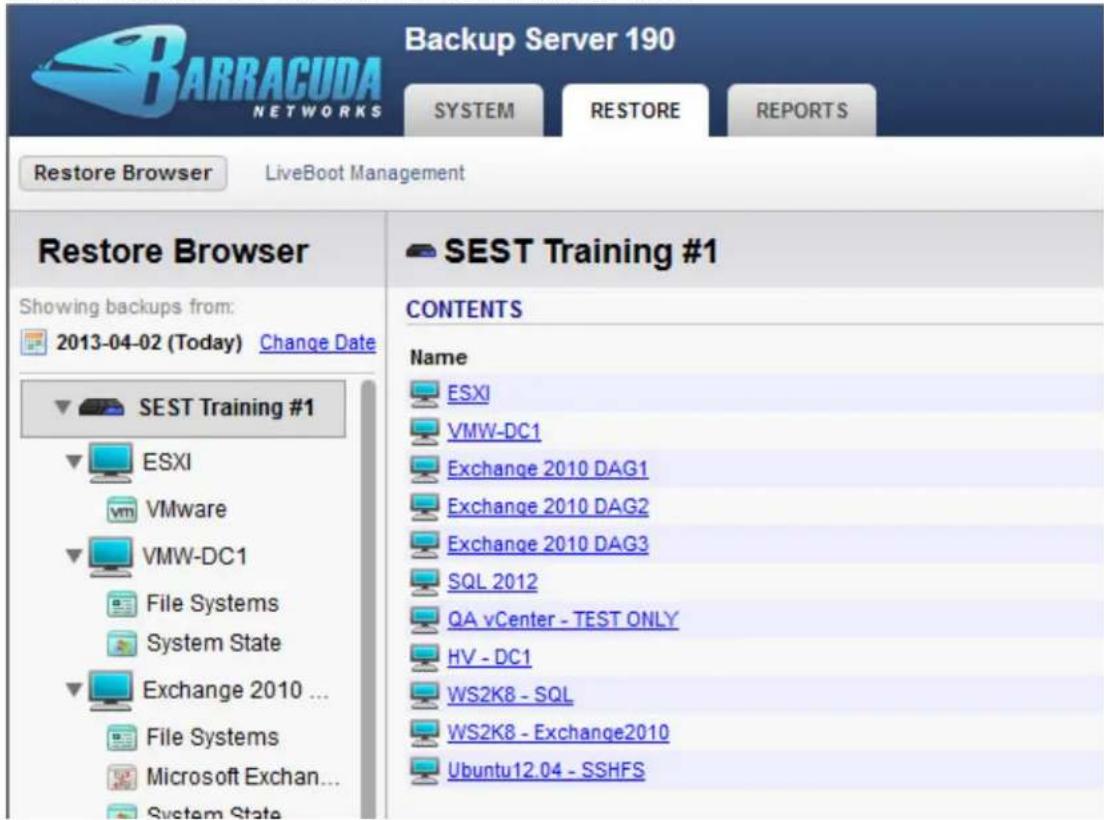The width and height of the screenshot is (1104, 820).
Task: Select the Microsoft Exchan... tree label
Action: click(243, 777)
